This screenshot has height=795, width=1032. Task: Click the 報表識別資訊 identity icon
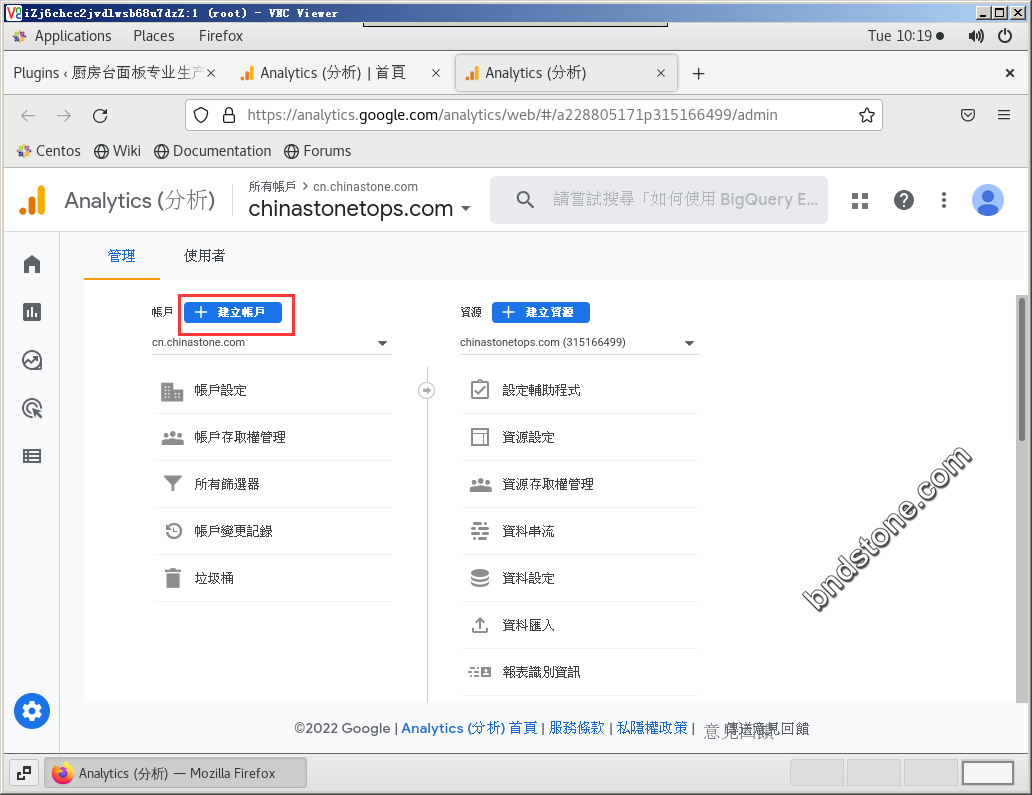[x=480, y=672]
